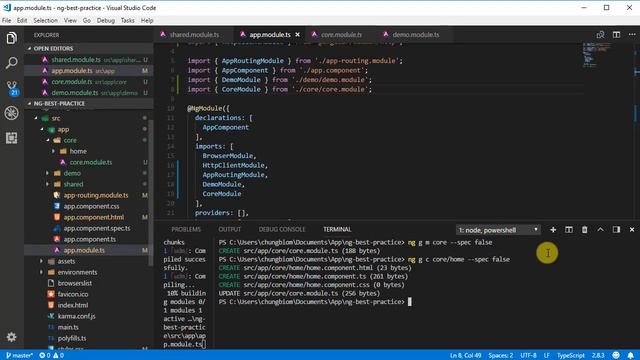Split the terminal panel
This screenshot has width=640, height=360.
569,230
